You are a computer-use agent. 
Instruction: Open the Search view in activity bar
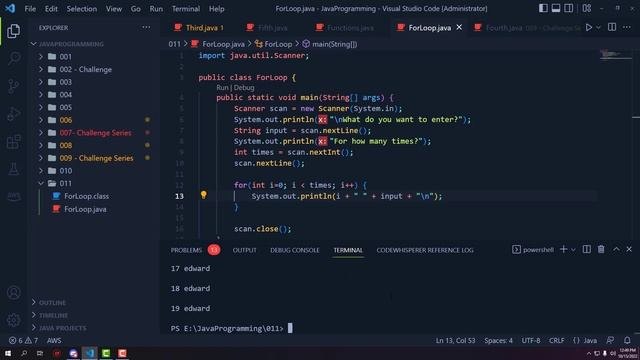(13, 58)
